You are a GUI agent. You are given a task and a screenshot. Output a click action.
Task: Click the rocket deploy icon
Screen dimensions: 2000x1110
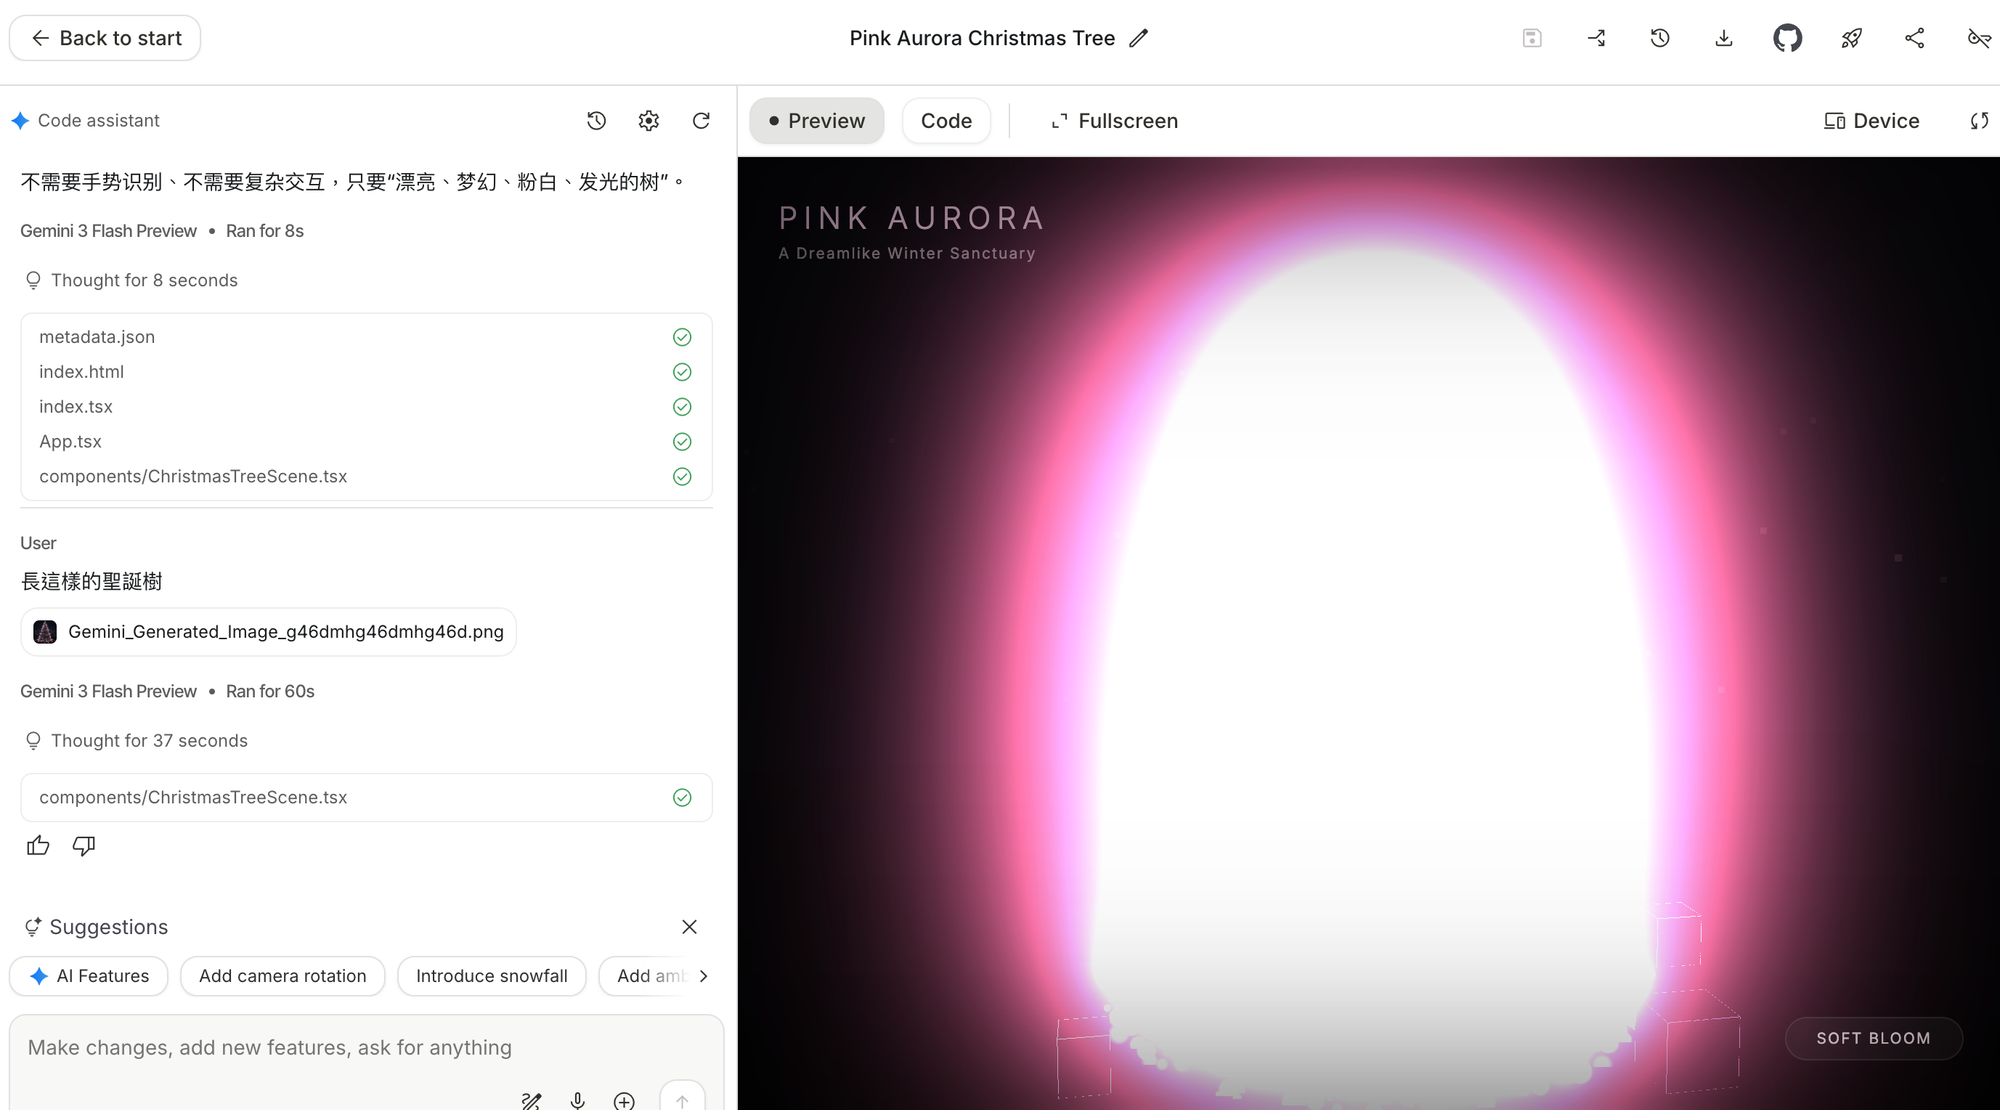[x=1851, y=38]
